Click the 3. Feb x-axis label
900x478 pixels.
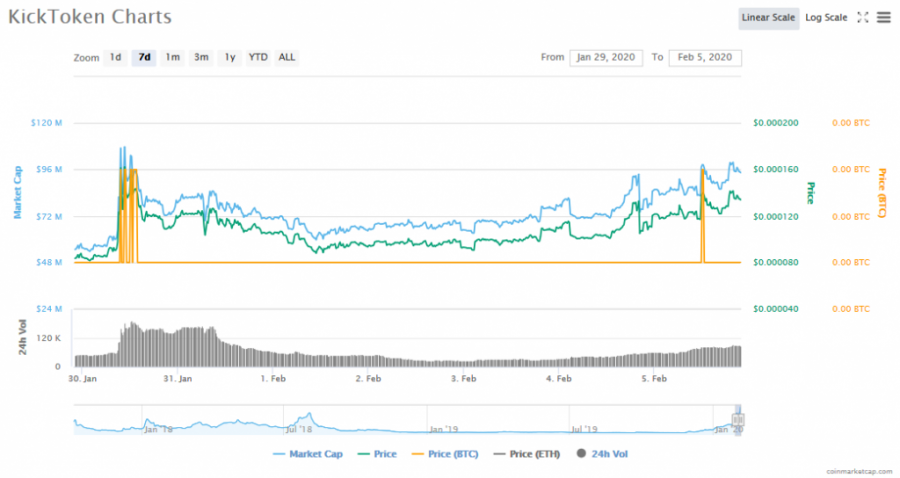[464, 379]
